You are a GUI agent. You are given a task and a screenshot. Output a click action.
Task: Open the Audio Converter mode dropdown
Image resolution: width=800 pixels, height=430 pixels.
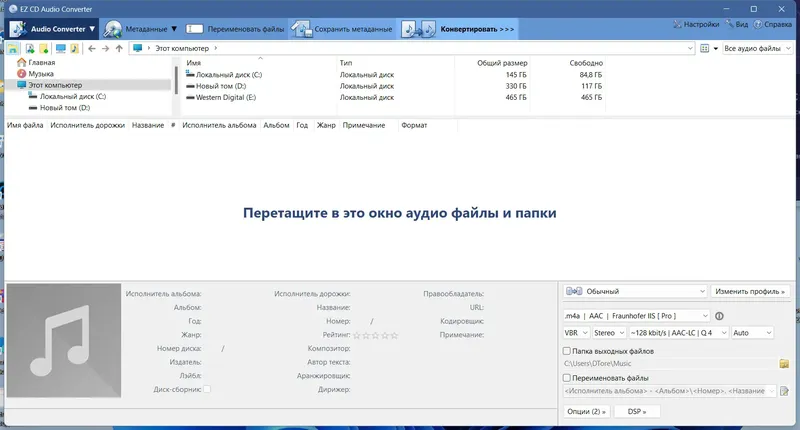tap(53, 29)
